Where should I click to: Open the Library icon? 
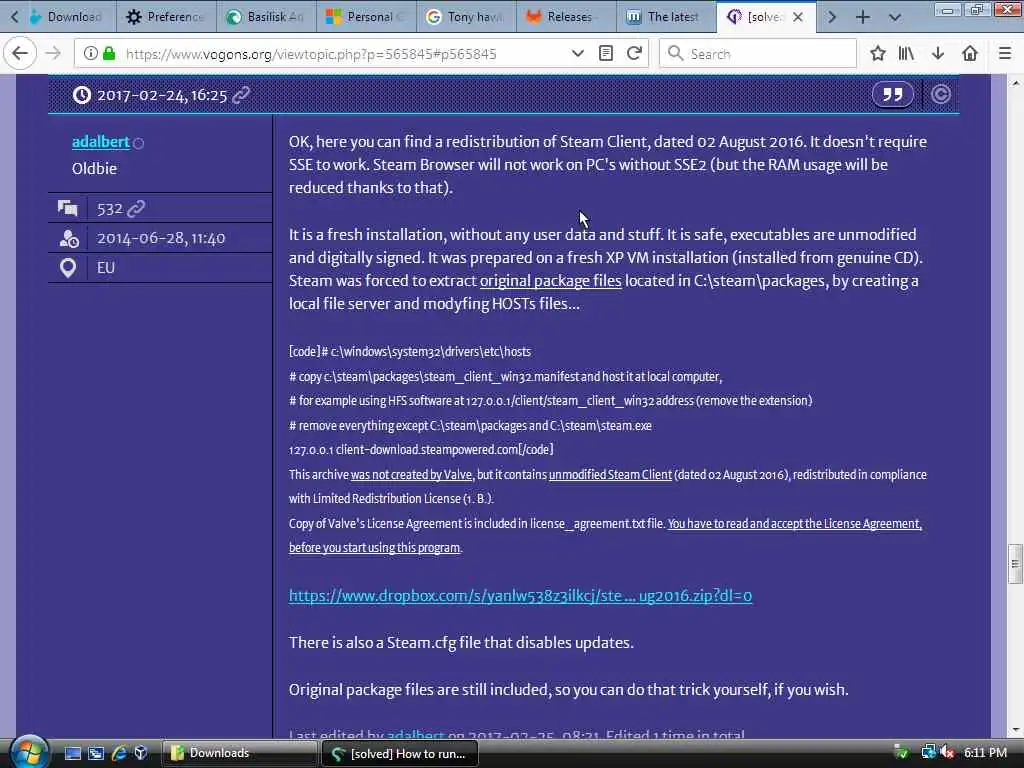(x=906, y=54)
